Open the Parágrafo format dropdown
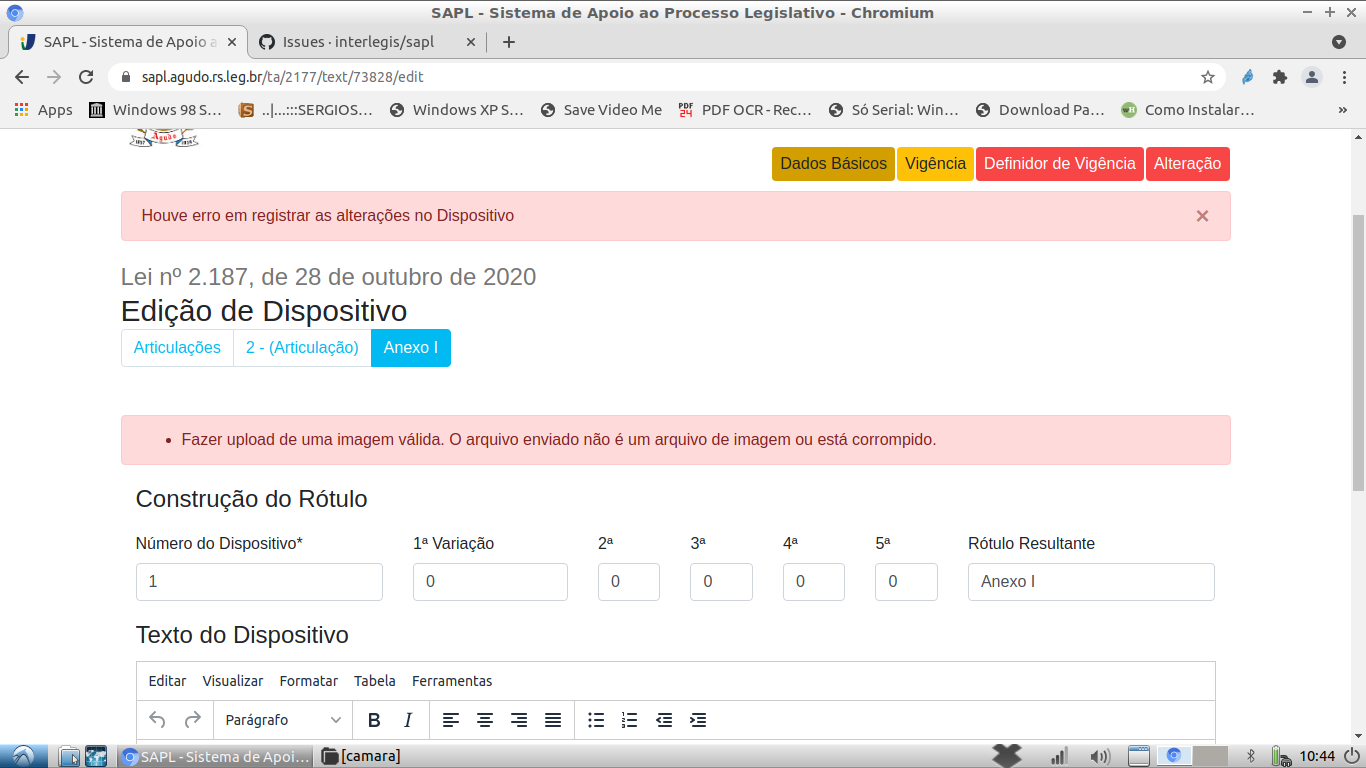Image resolution: width=1366 pixels, height=768 pixels. point(283,720)
